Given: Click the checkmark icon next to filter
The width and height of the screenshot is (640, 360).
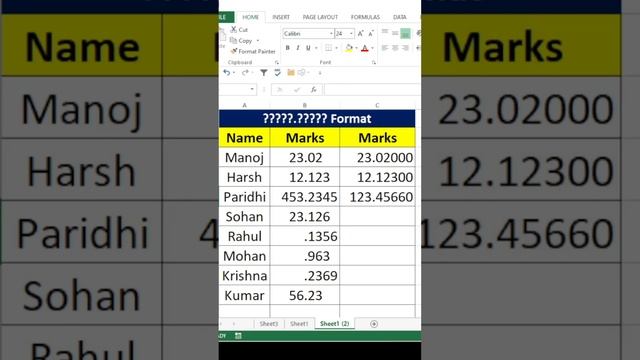Looking at the screenshot, I should tap(278, 73).
